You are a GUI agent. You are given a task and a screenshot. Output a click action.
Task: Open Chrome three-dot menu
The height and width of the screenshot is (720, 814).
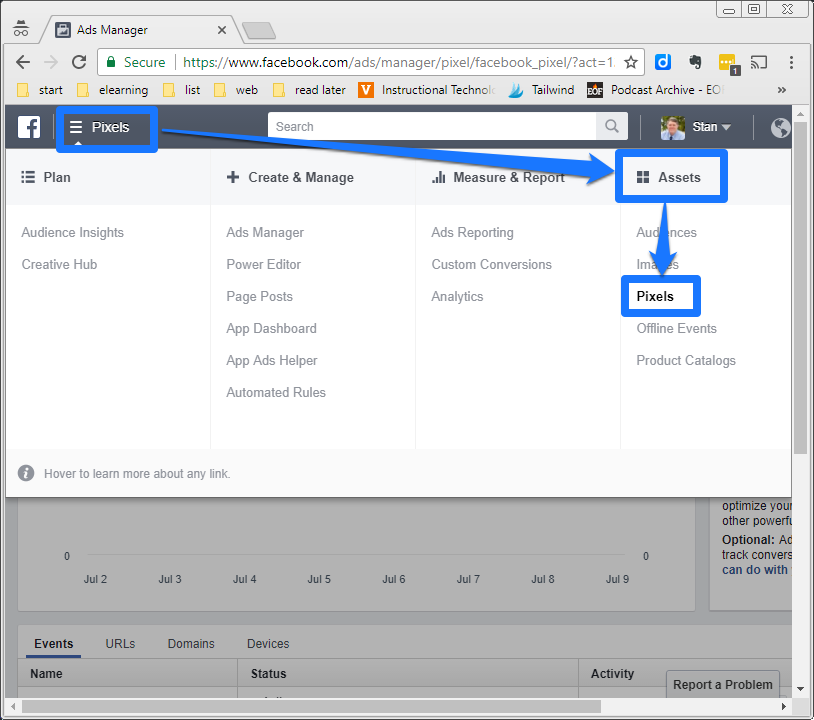[792, 62]
